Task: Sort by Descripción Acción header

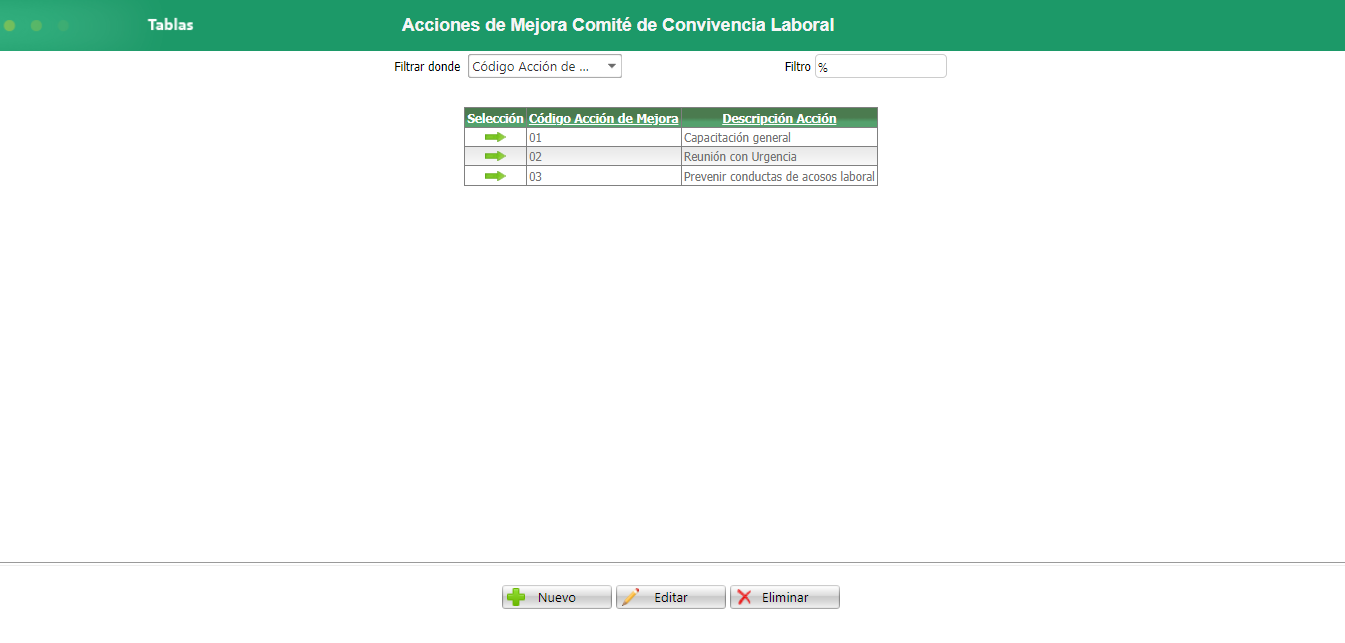Action: pyautogui.click(x=778, y=117)
